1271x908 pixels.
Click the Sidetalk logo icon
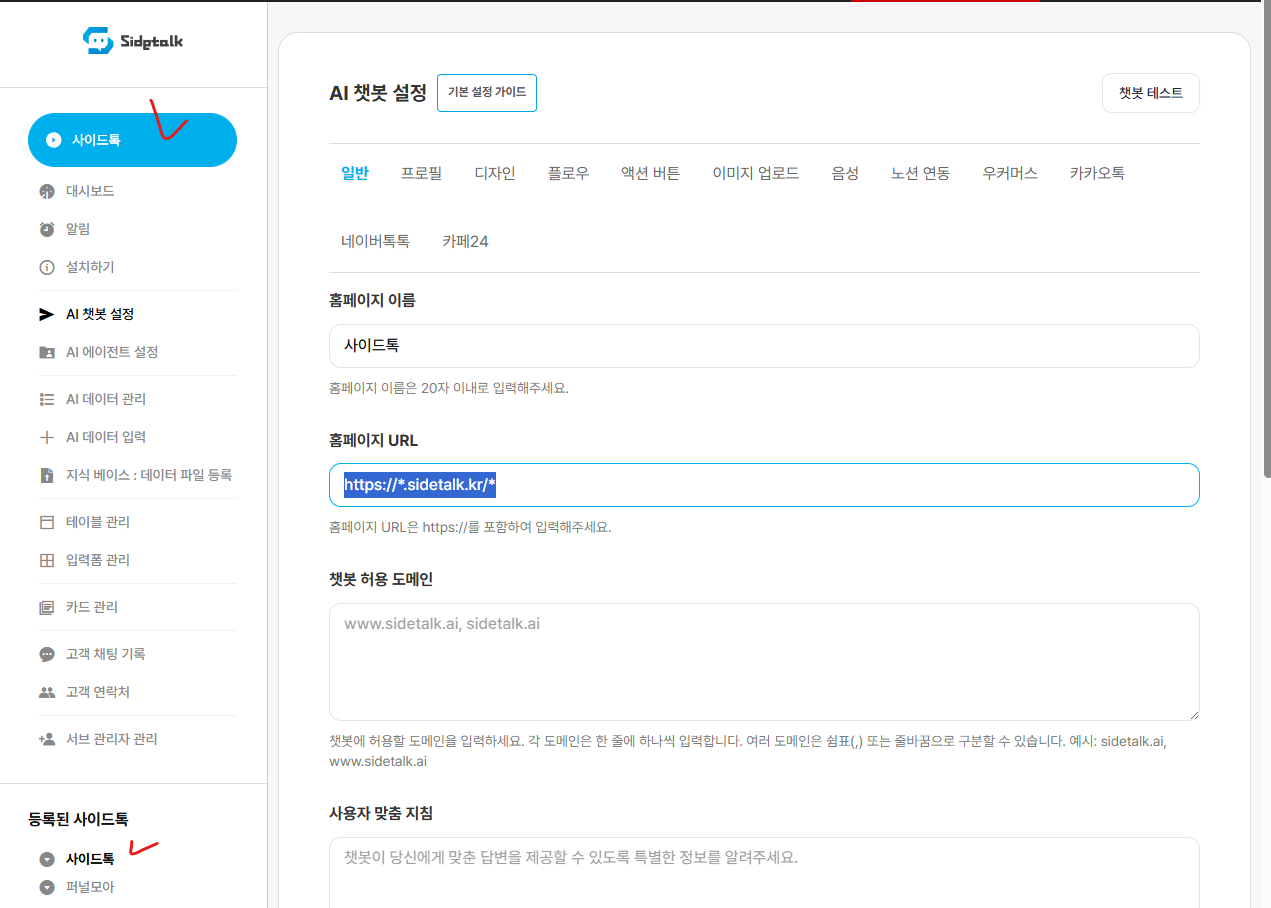coord(98,41)
